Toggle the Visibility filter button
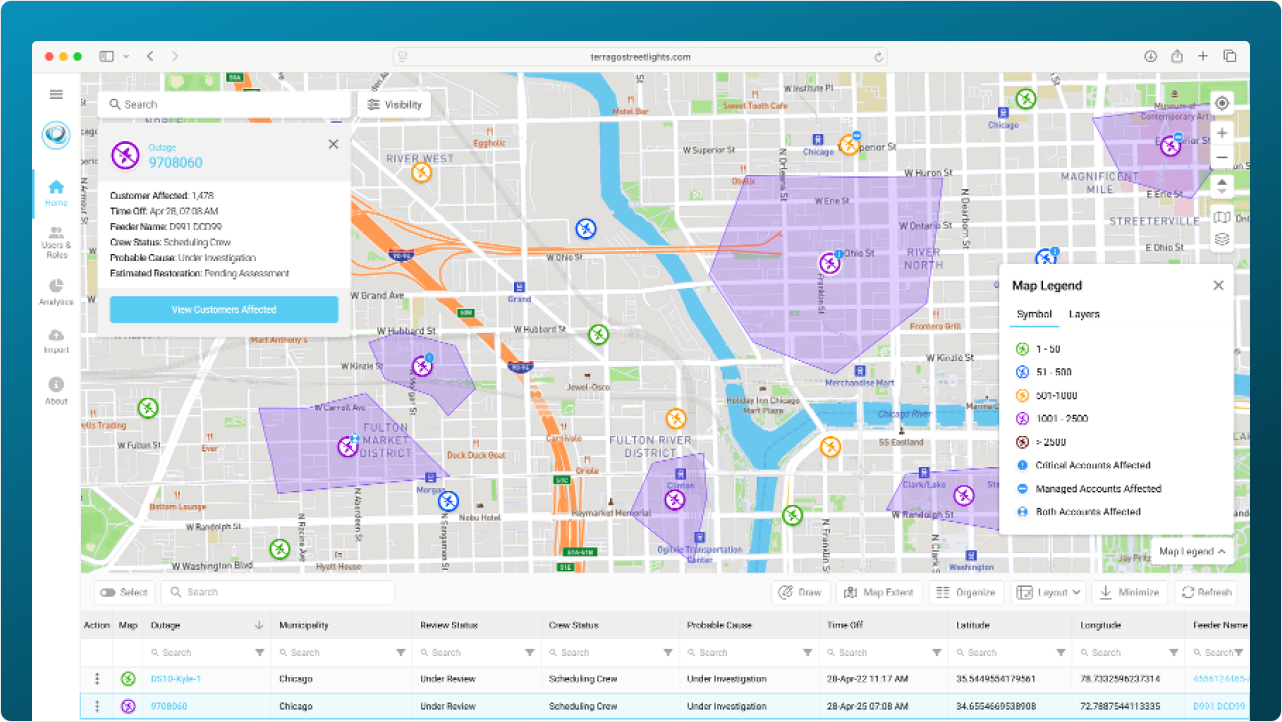Image resolution: width=1282 pixels, height=722 pixels. tap(394, 104)
